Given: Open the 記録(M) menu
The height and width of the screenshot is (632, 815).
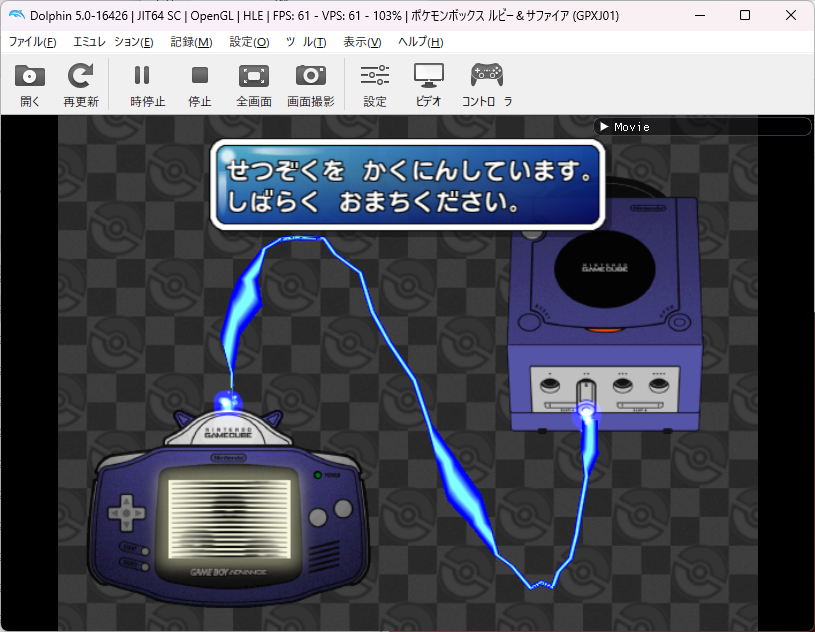Looking at the screenshot, I should pos(191,42).
